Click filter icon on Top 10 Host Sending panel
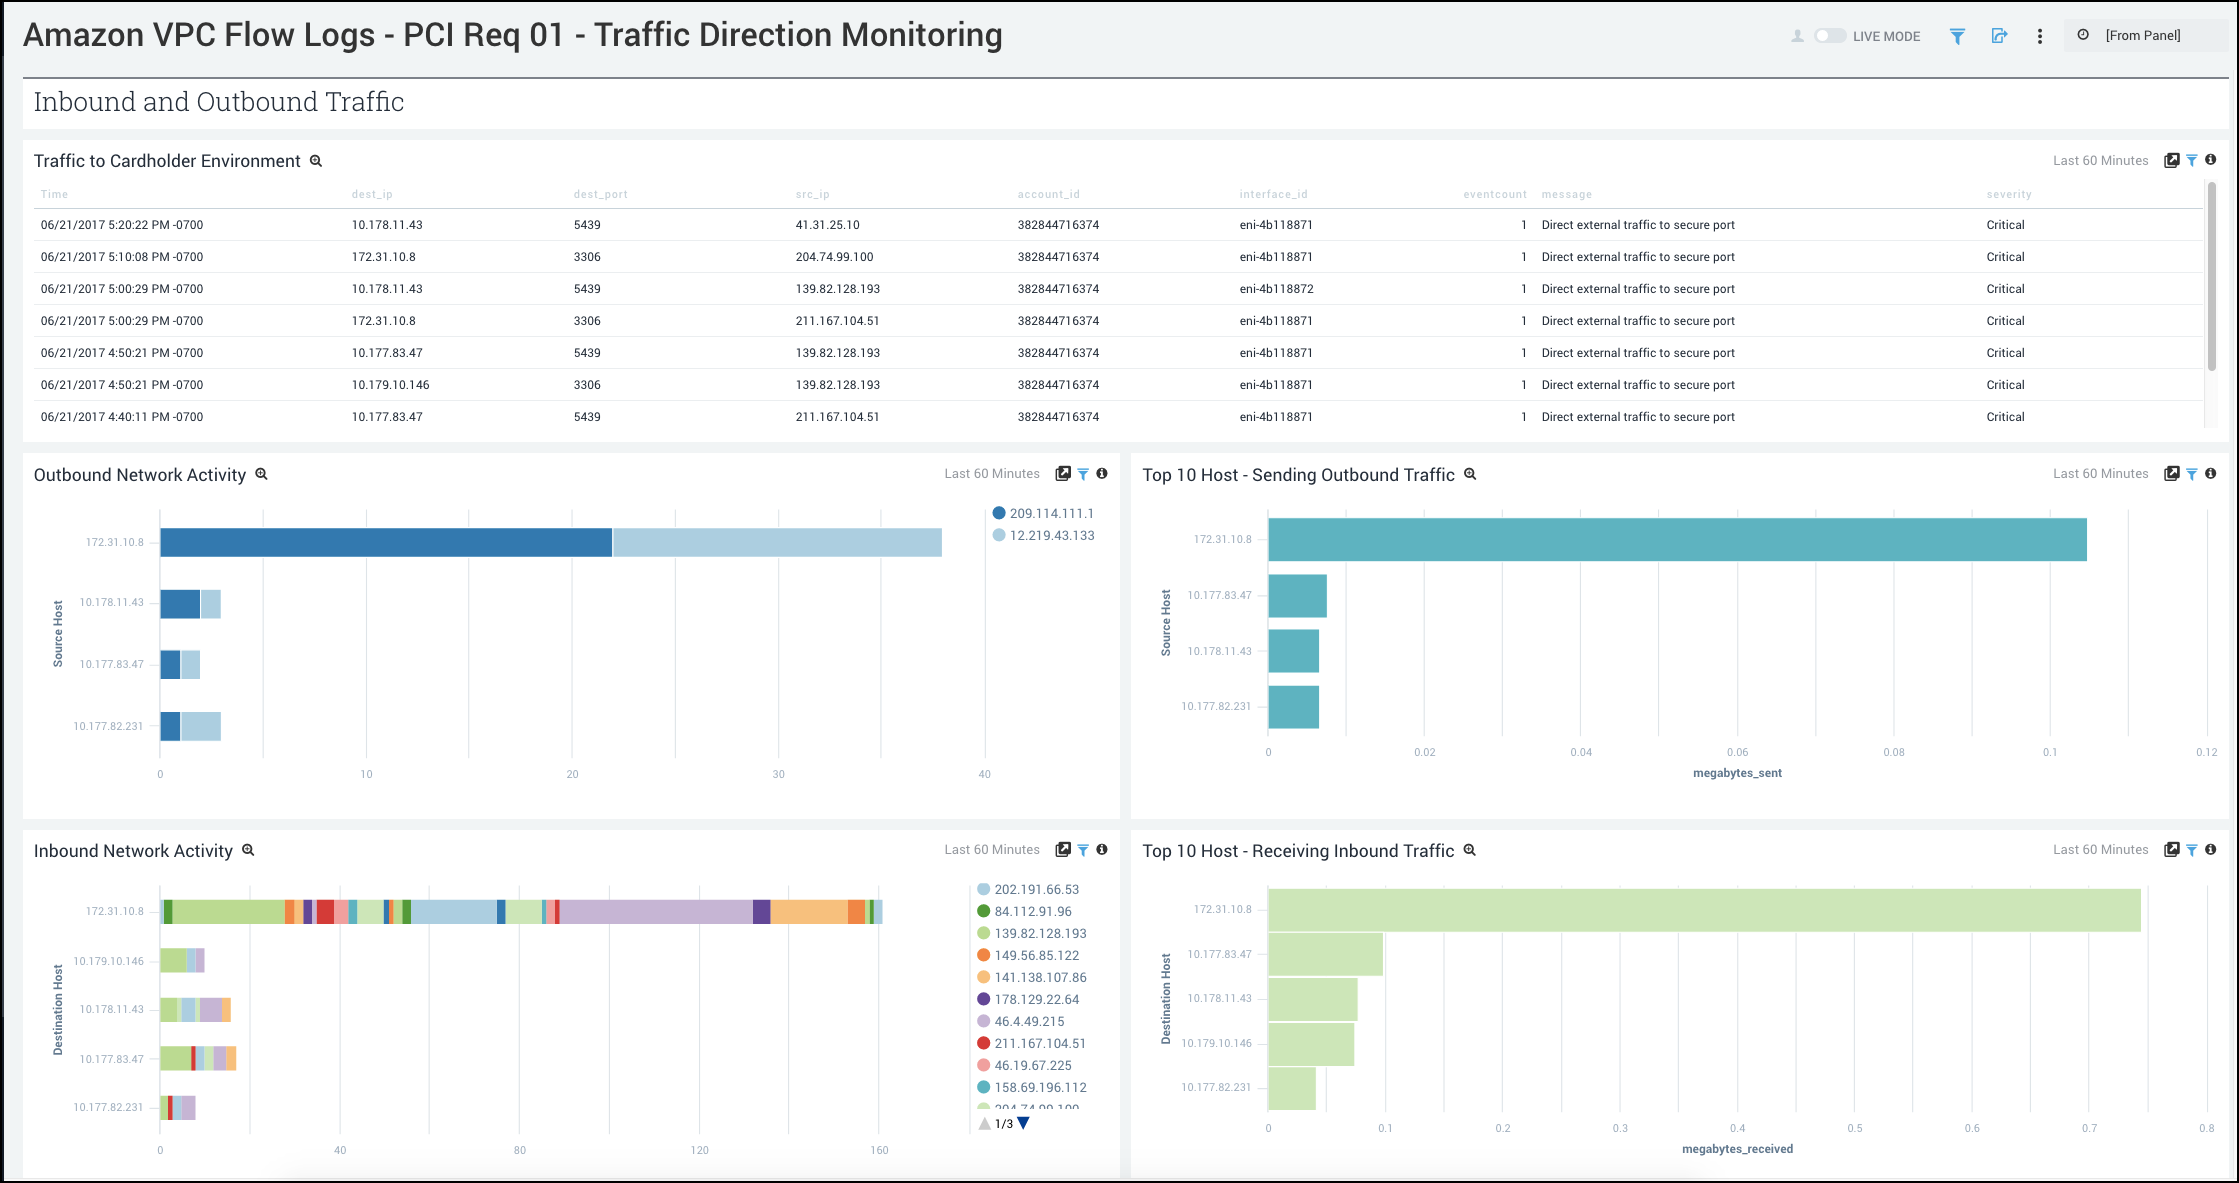2239x1183 pixels. pyautogui.click(x=2191, y=474)
